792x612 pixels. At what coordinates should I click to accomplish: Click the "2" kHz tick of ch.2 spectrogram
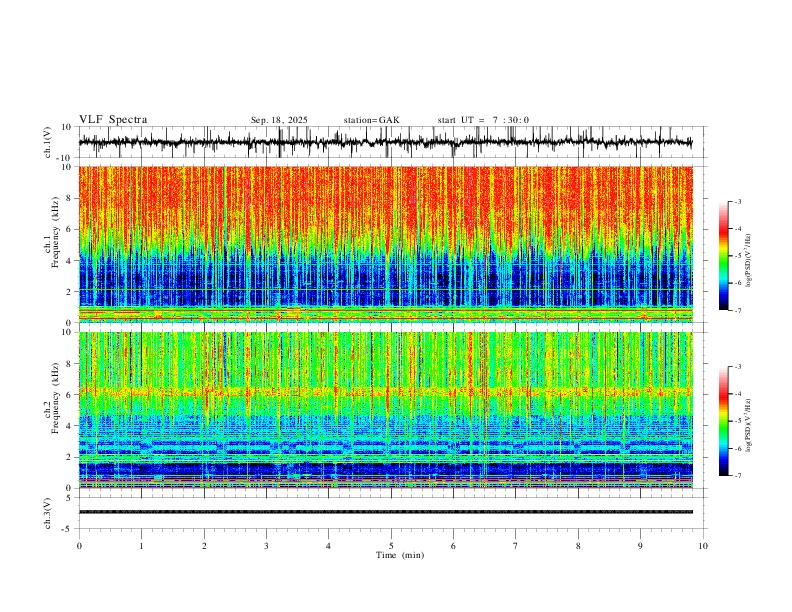[x=68, y=457]
